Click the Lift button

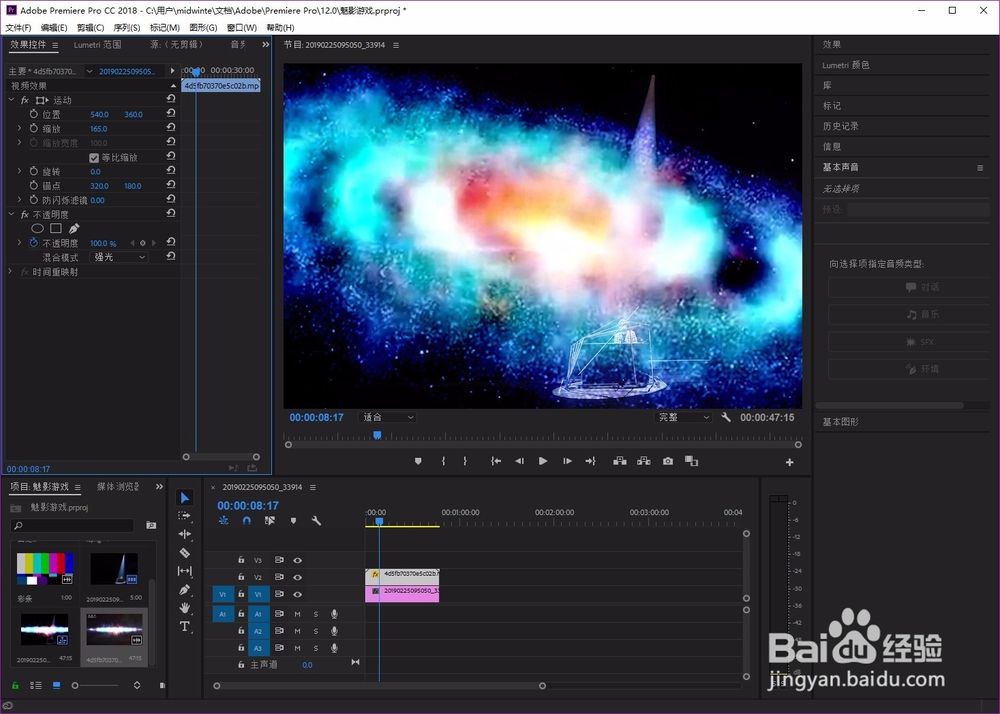pos(619,461)
